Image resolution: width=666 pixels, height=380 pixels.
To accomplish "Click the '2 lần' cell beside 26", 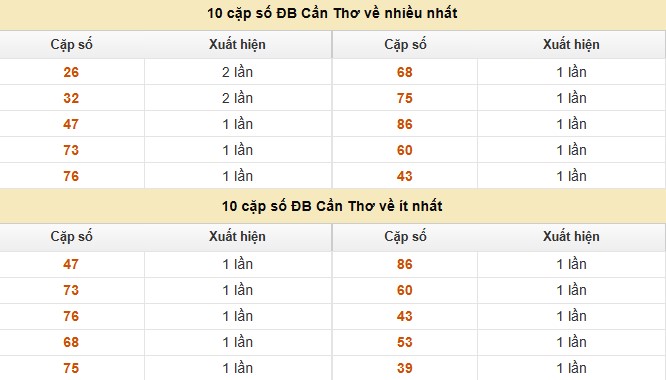I will coord(237,72).
